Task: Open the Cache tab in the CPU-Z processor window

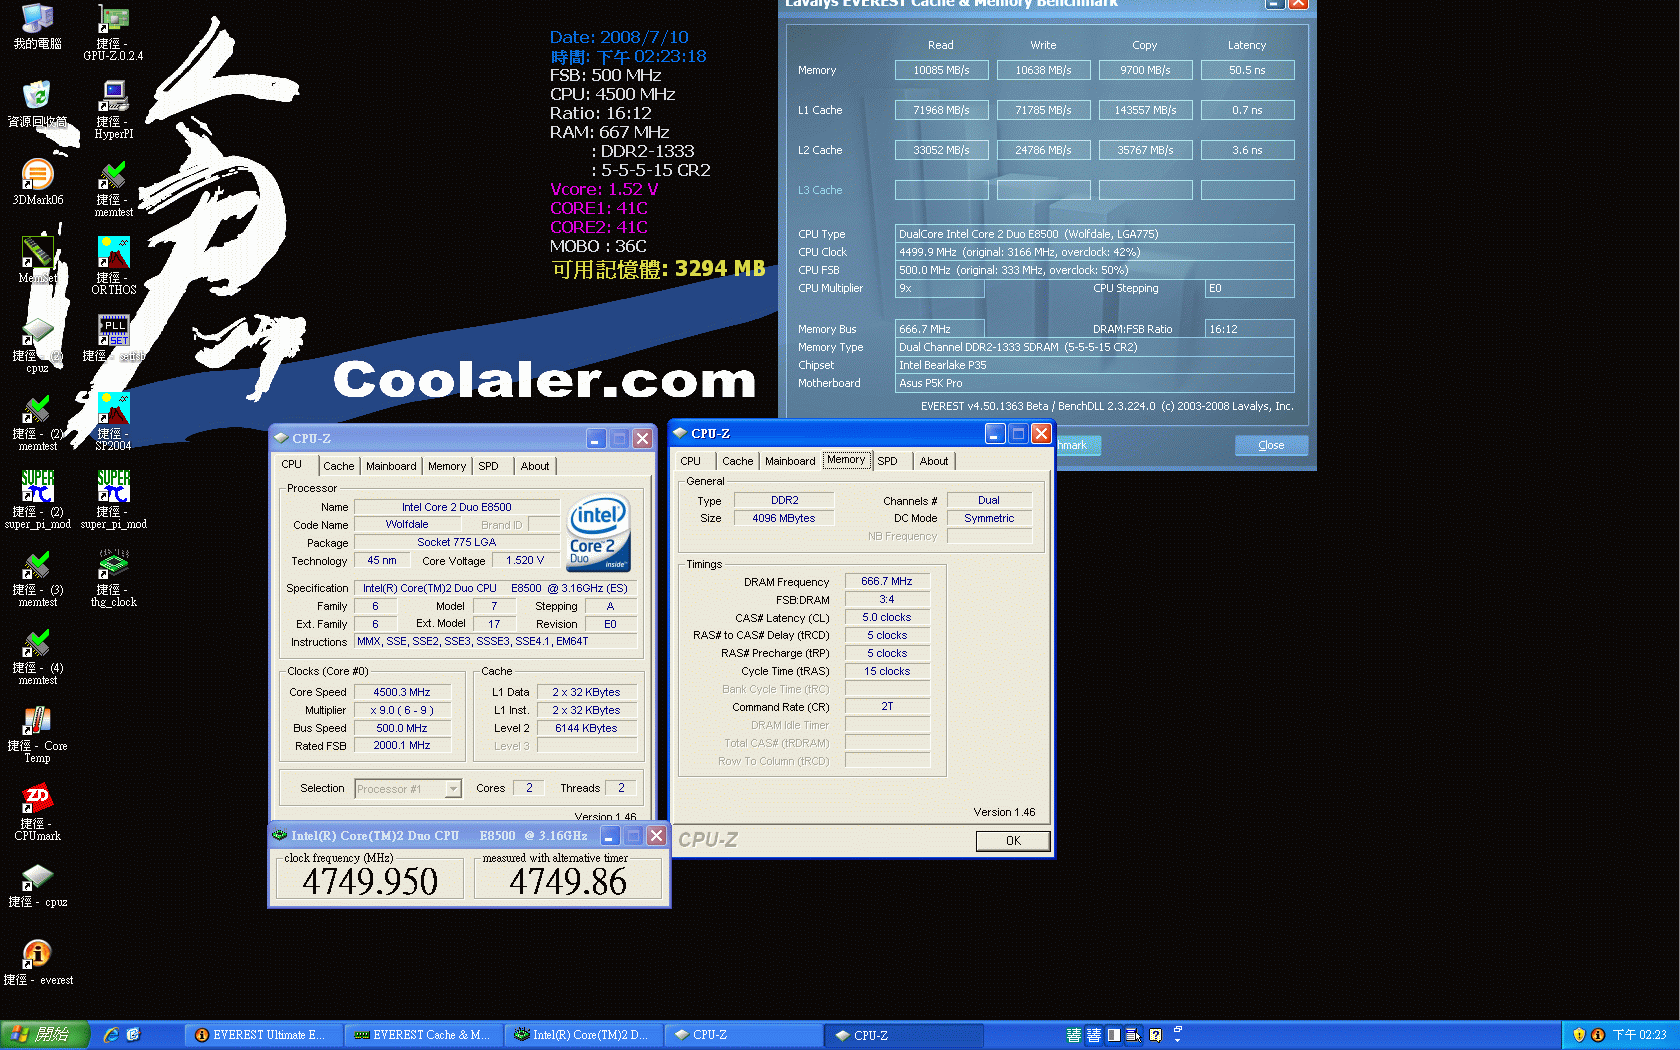Action: pos(338,466)
